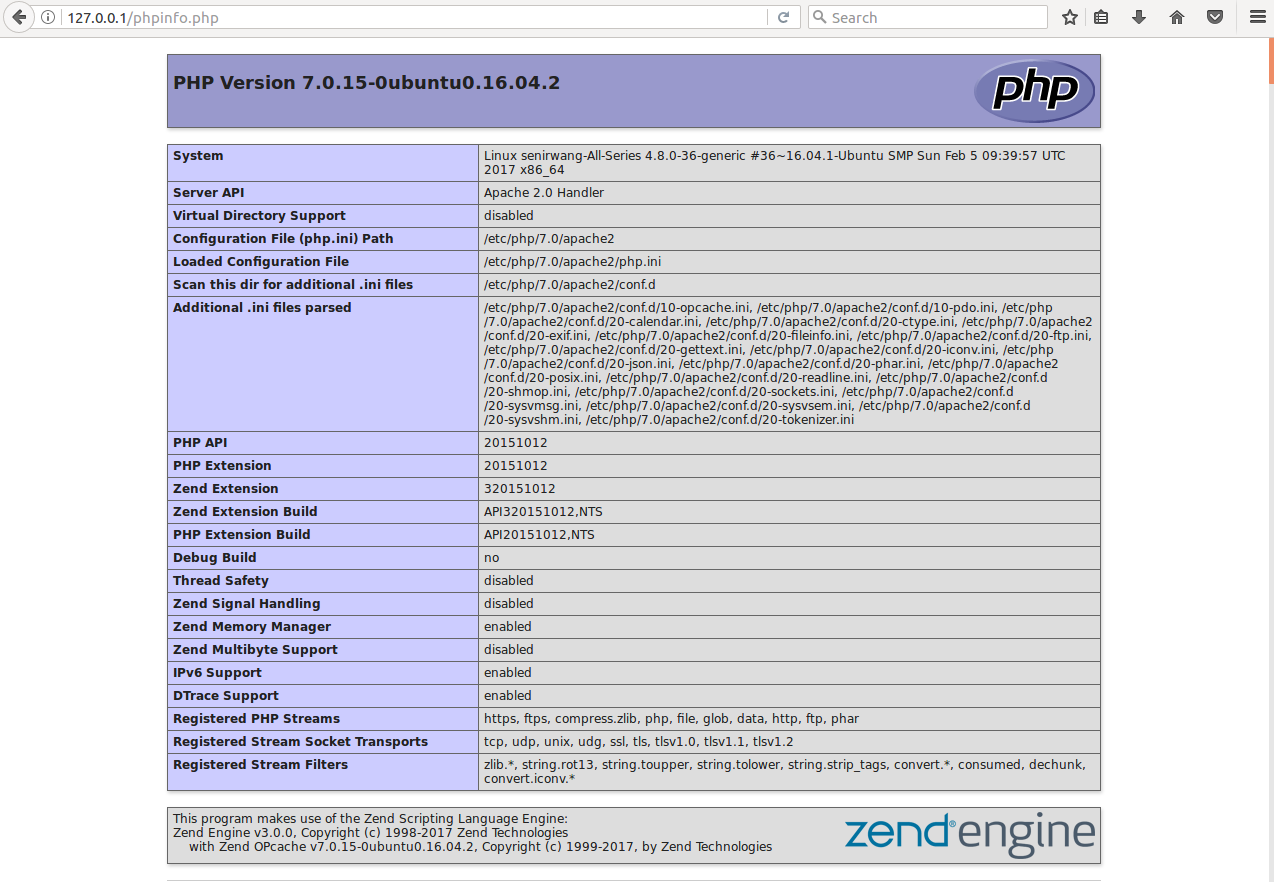Bookmark this page with the star icon
This screenshot has height=882, width=1274.
pyautogui.click(x=1070, y=17)
